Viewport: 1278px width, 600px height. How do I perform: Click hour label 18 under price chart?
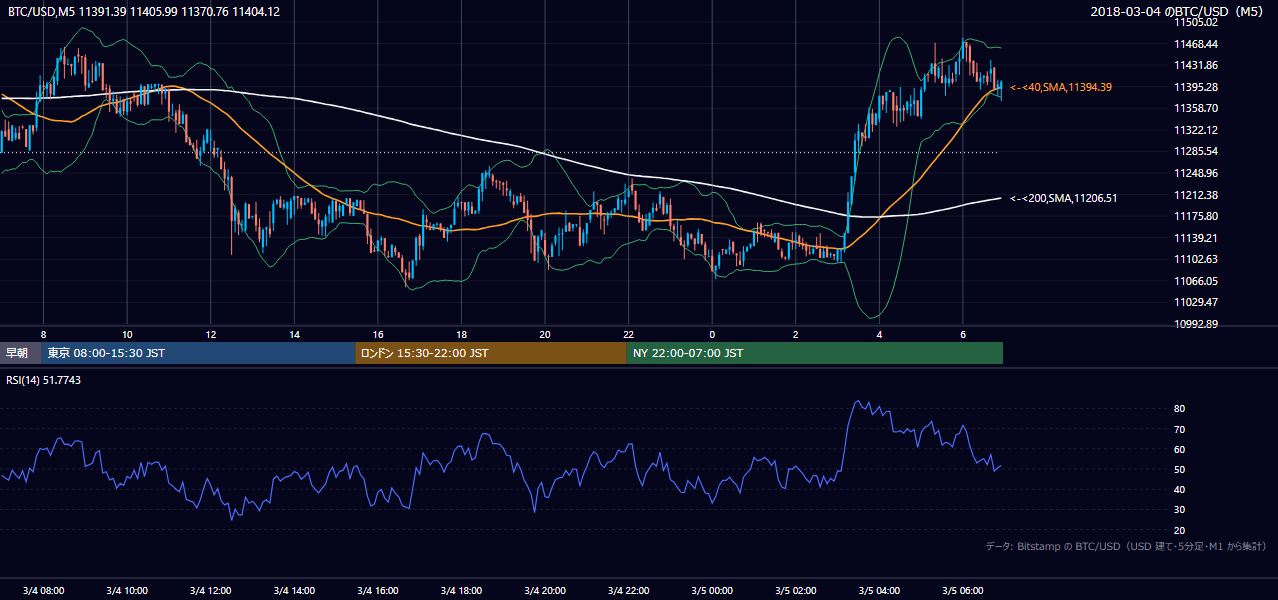pyautogui.click(x=461, y=334)
